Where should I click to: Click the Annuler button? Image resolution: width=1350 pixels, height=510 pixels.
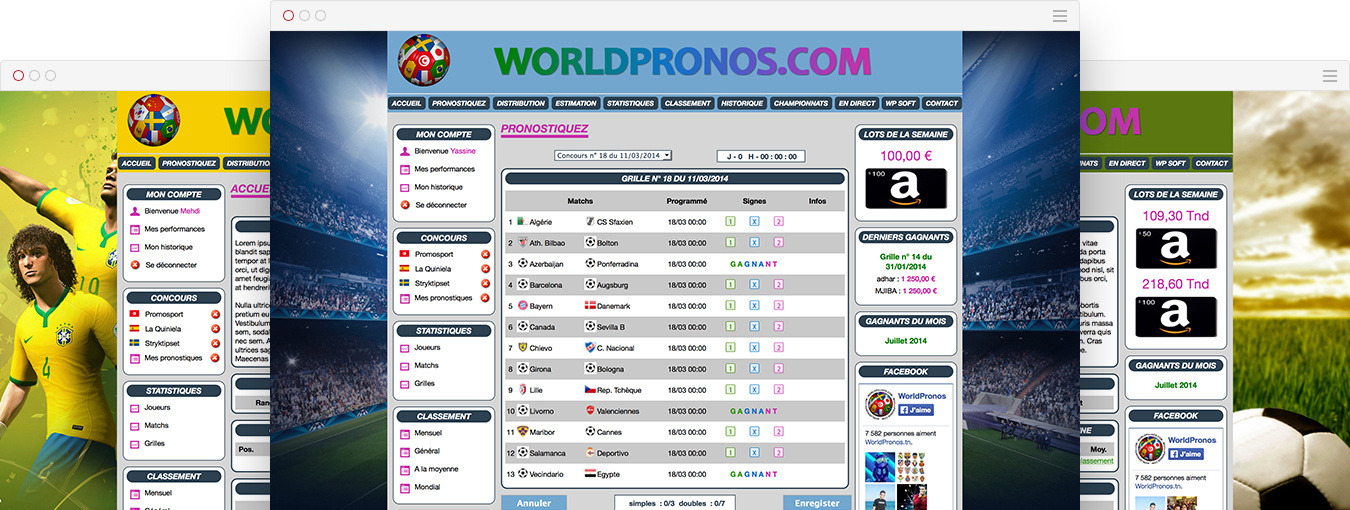(x=533, y=502)
